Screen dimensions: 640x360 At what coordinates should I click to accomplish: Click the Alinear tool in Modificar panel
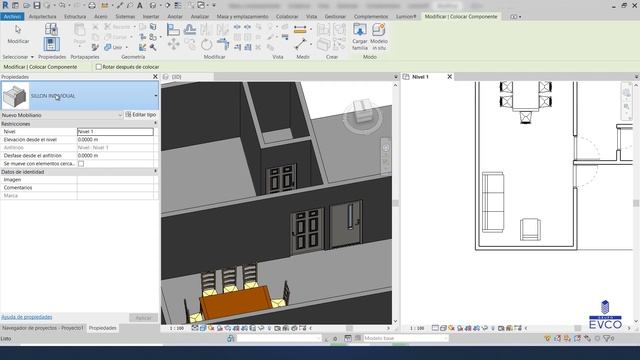[x=173, y=29]
